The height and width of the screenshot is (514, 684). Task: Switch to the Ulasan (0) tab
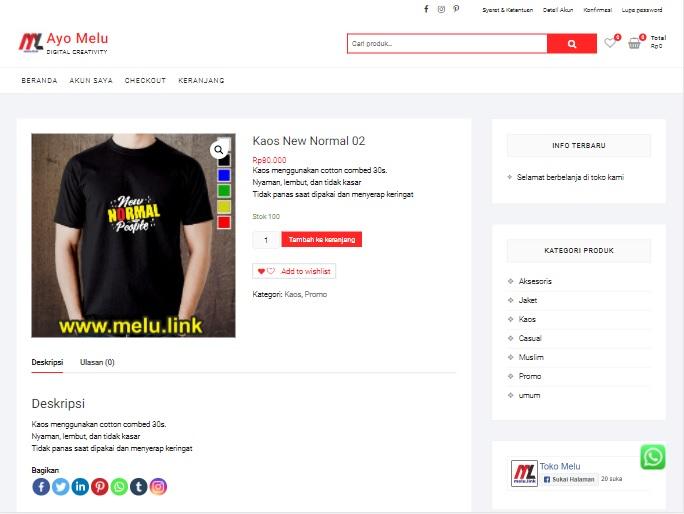point(97,362)
